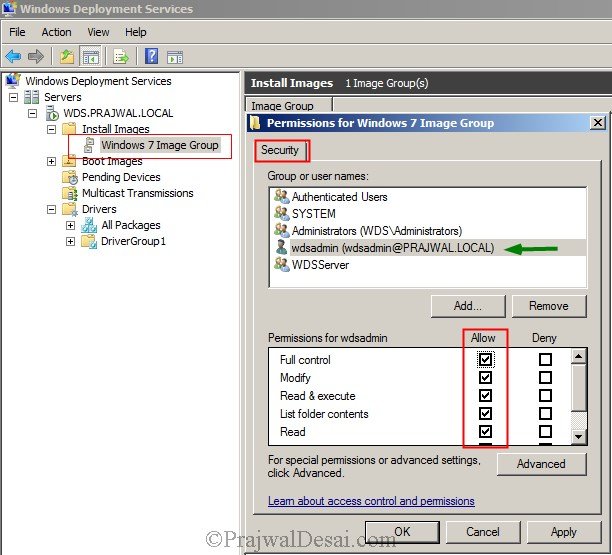Toggle the Allow checkbox for Full control
The height and width of the screenshot is (555, 612).
pyautogui.click(x=485, y=360)
